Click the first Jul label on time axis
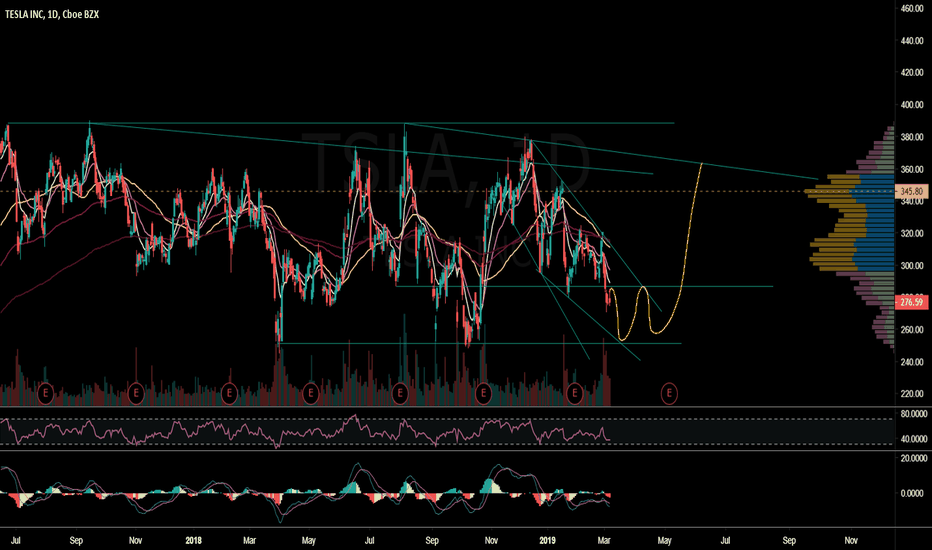 (x=16, y=540)
